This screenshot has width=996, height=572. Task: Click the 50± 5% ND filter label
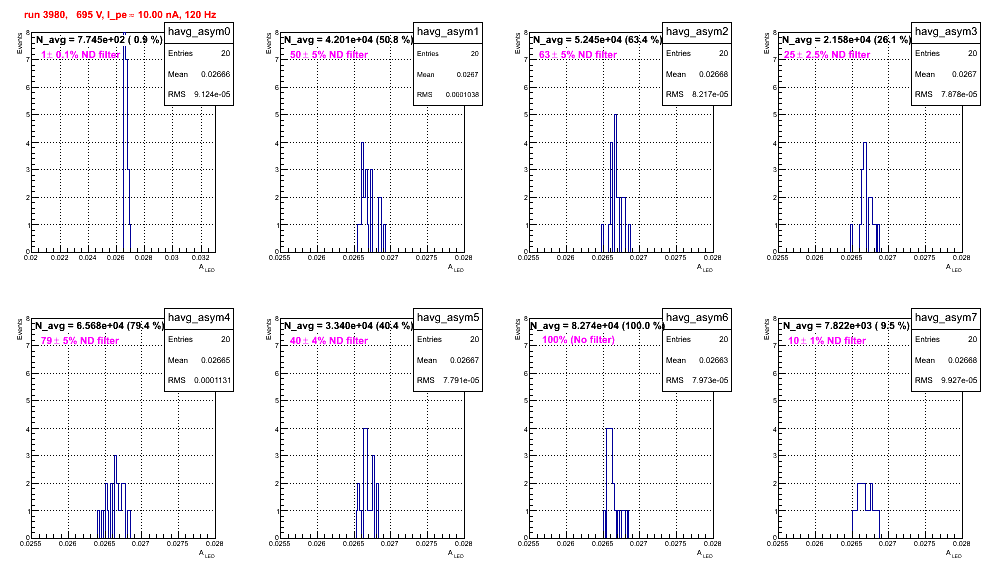click(329, 55)
